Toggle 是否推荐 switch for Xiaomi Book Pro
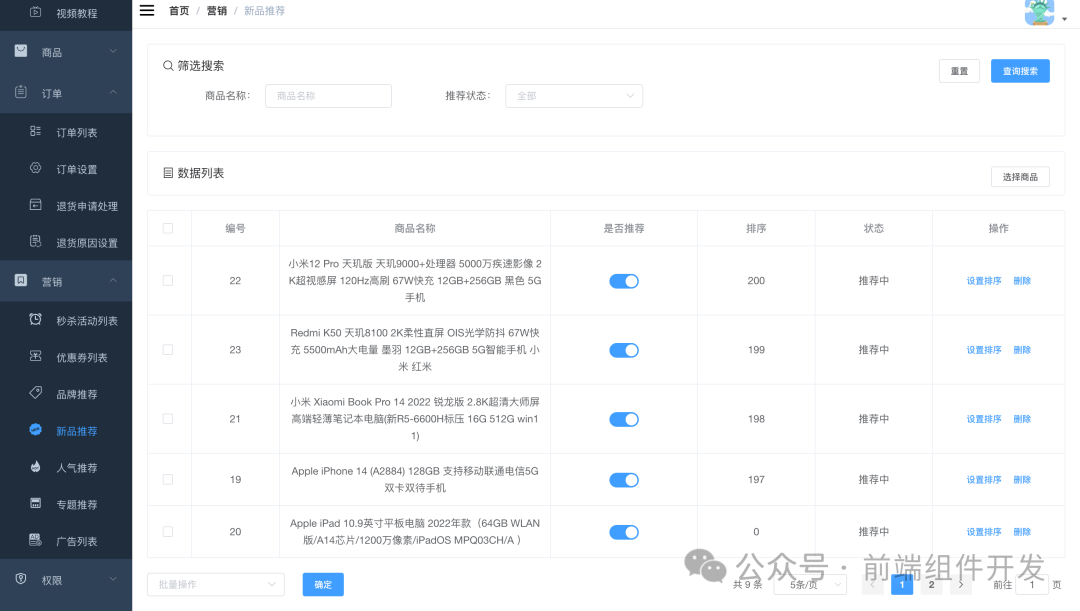This screenshot has height=611, width=1080. [624, 419]
